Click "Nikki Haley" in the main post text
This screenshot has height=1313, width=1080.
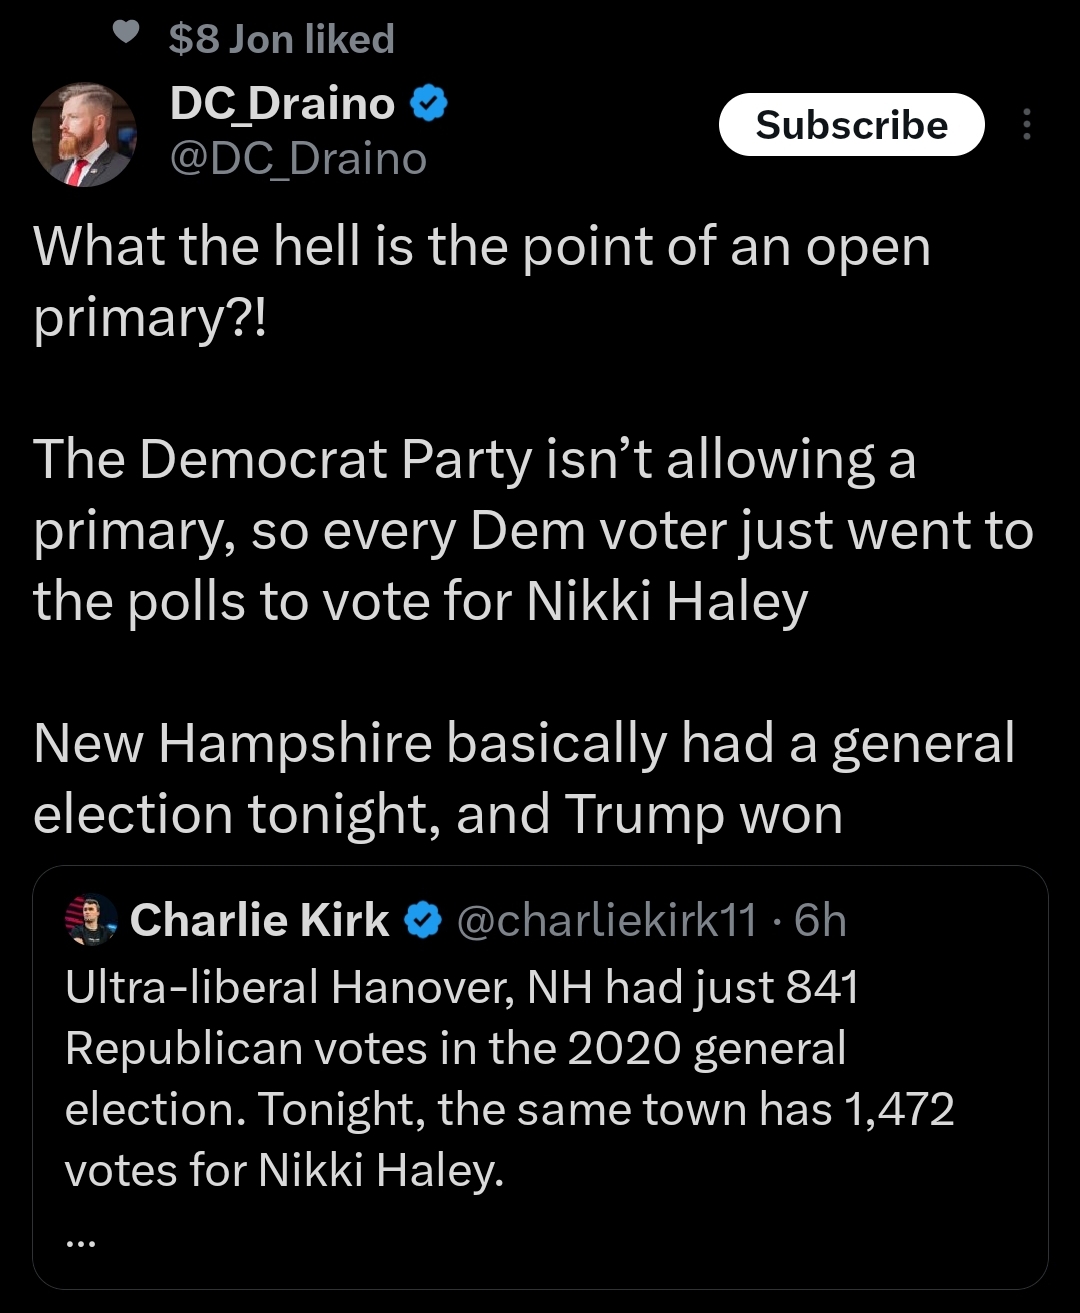pos(666,602)
